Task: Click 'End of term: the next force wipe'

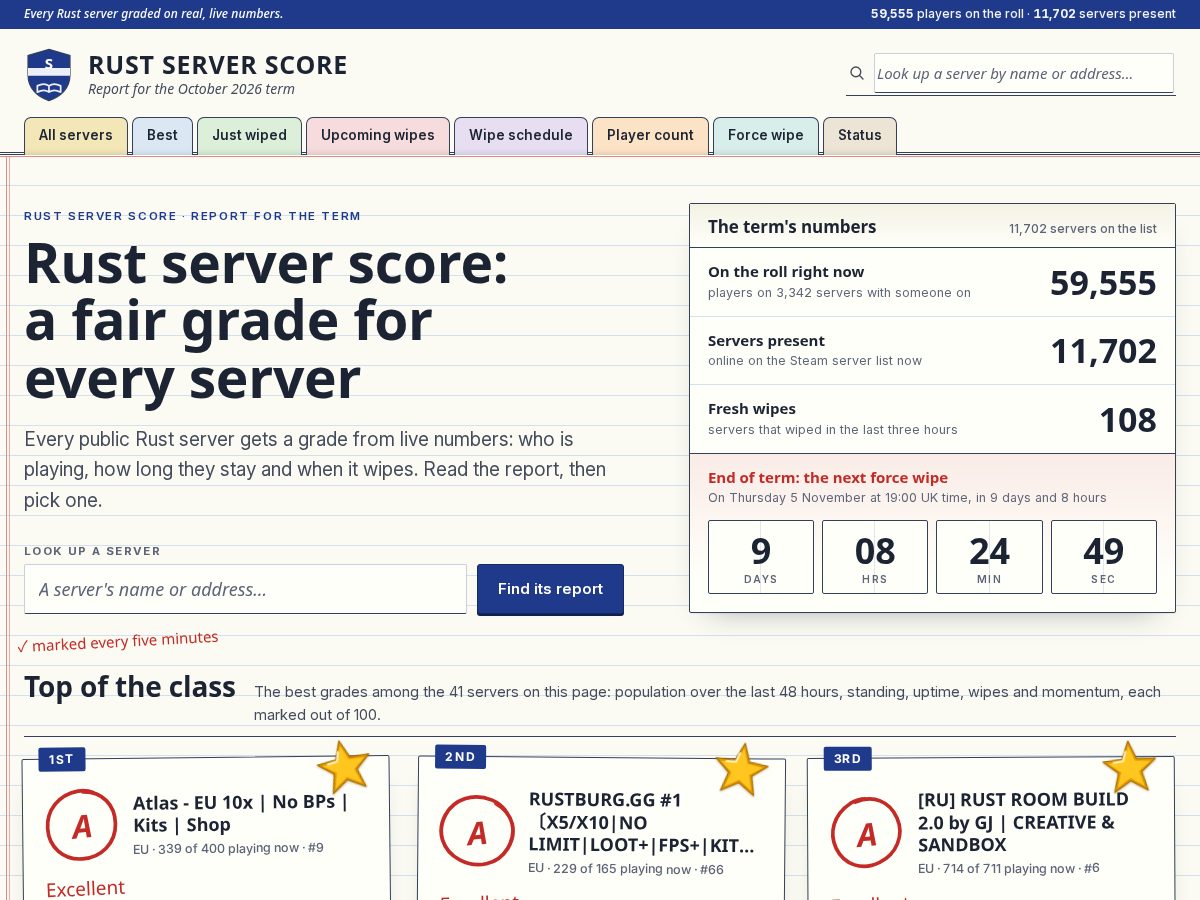Action: tap(828, 478)
